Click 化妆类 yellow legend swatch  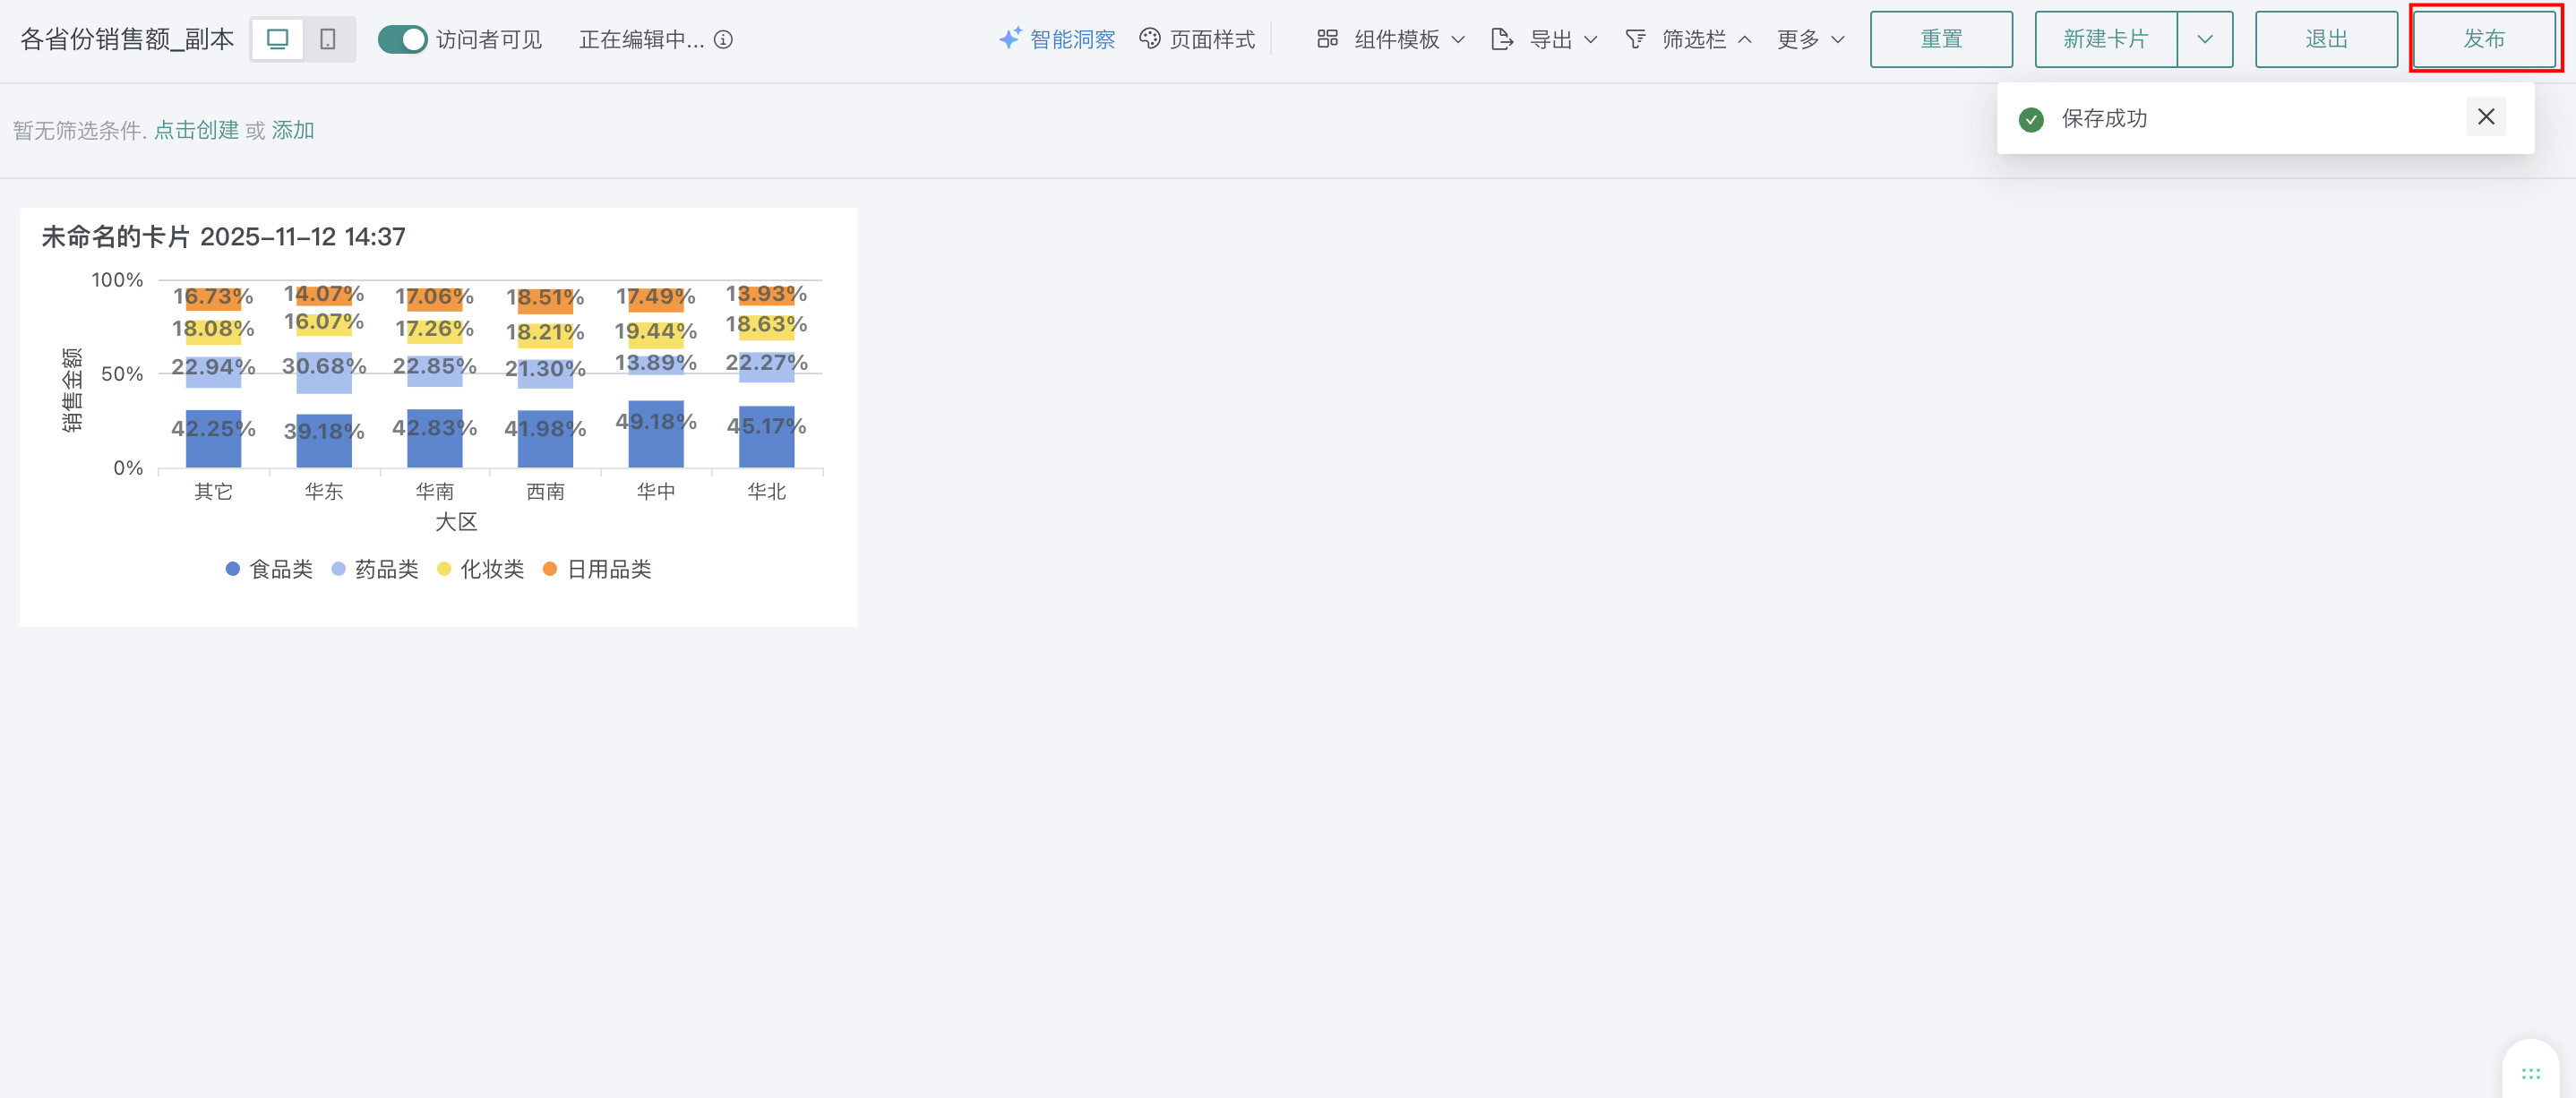click(x=444, y=569)
